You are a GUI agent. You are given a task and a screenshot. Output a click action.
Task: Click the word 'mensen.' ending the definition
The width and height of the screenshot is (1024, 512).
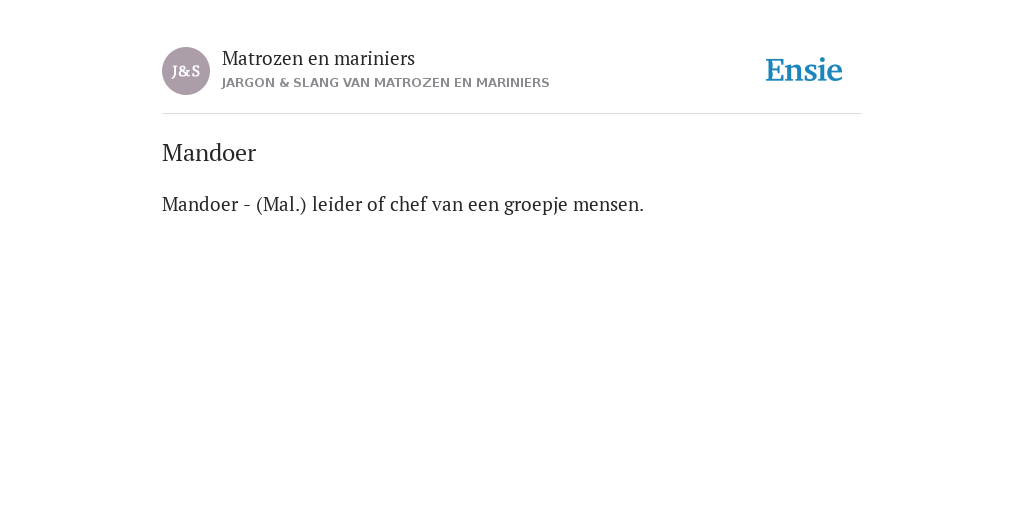click(608, 205)
